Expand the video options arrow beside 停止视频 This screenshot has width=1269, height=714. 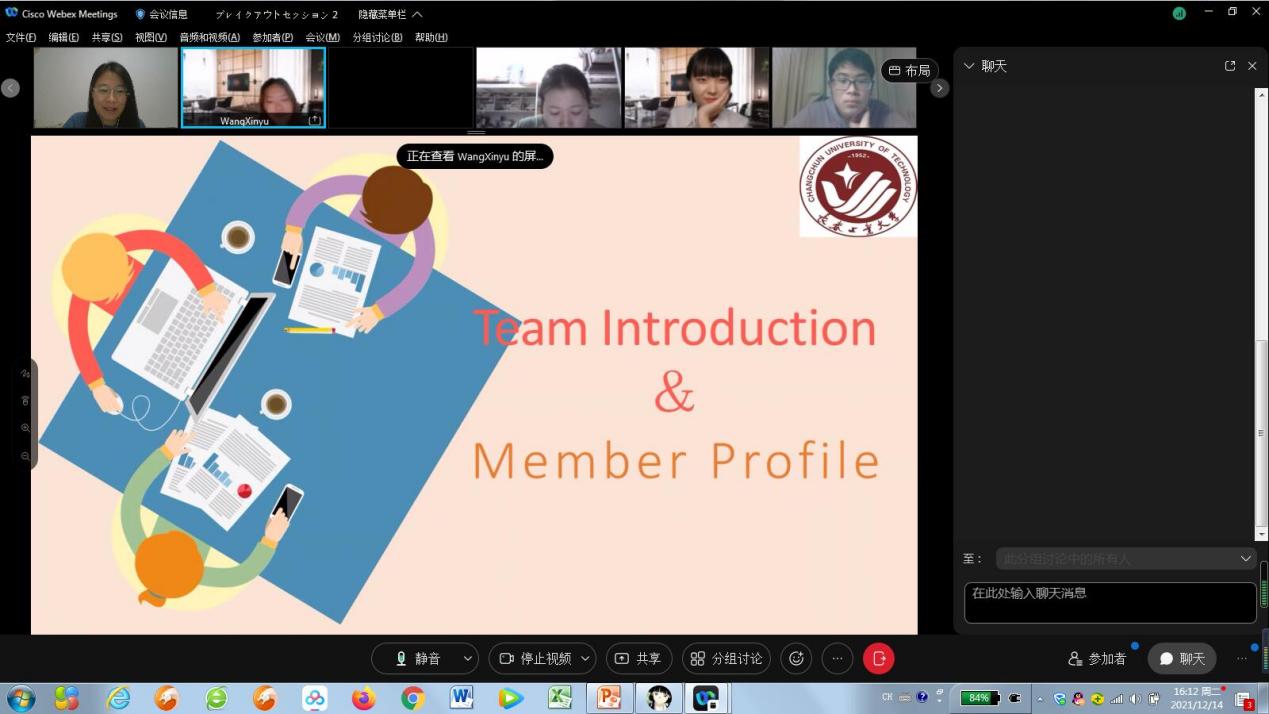[585, 658]
